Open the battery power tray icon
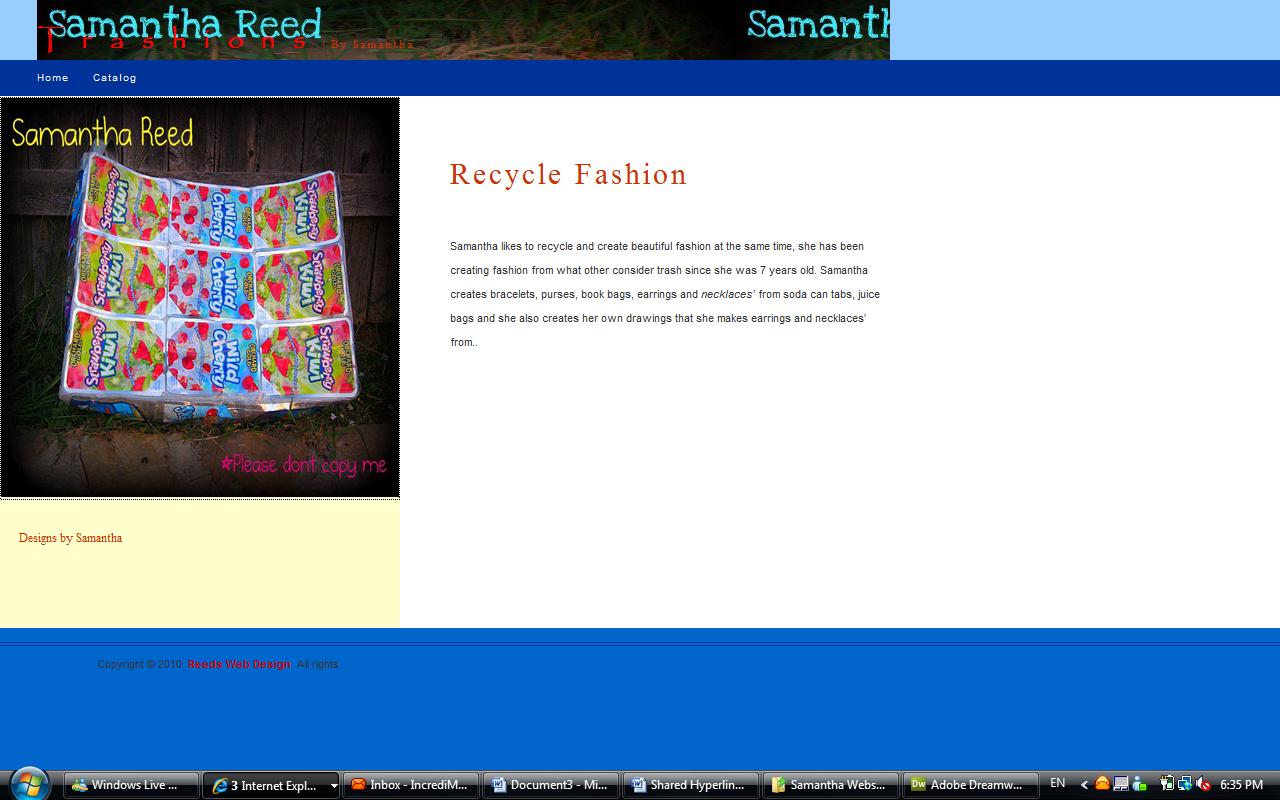 click(x=1167, y=784)
